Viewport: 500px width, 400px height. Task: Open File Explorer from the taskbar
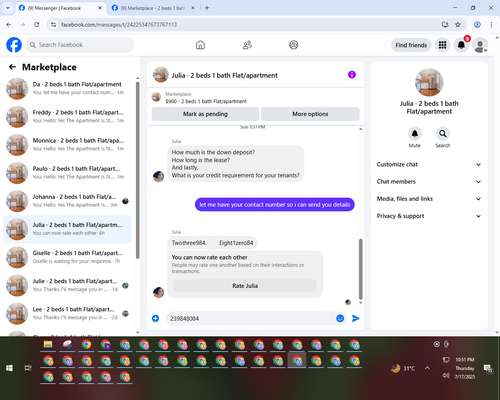48,345
